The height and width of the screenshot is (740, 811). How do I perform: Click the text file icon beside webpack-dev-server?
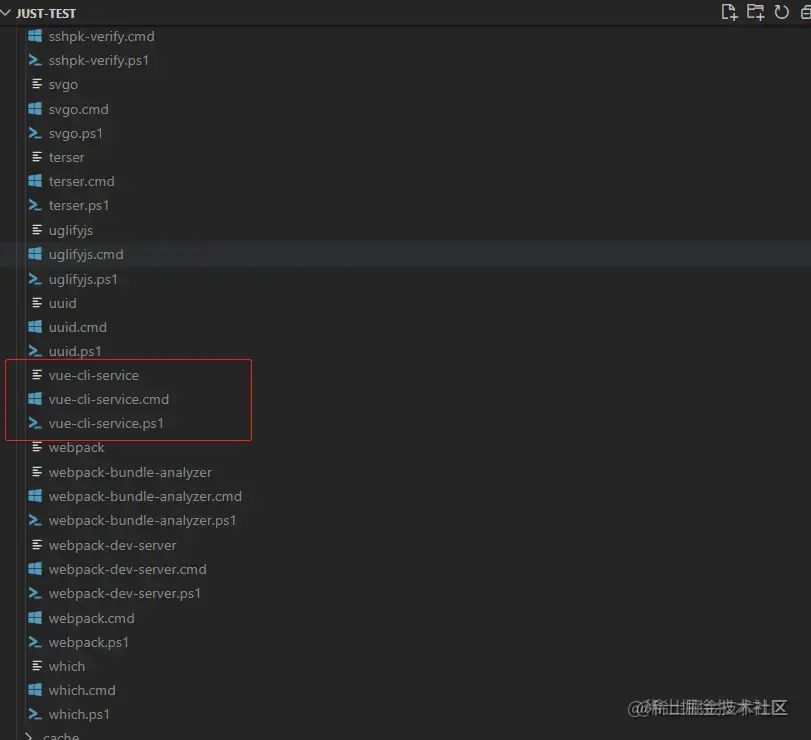(37, 545)
